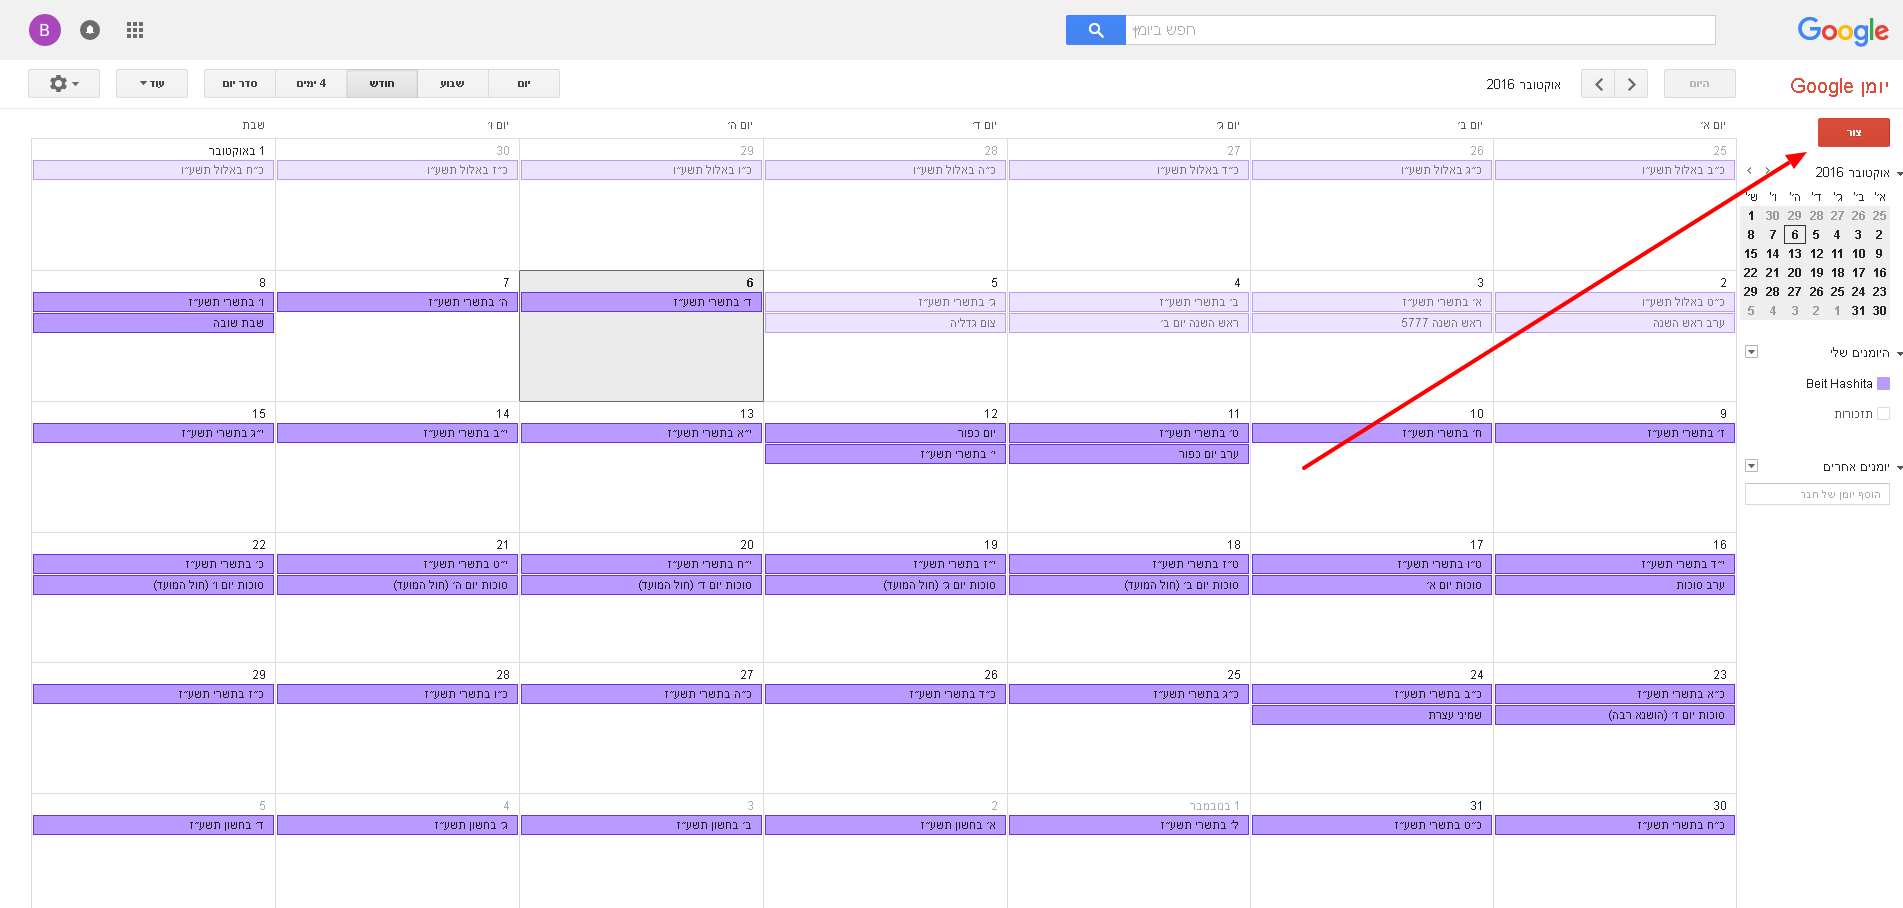Toggle the Beit Hashita calendar visibility
Image resolution: width=1903 pixels, height=908 pixels.
pyautogui.click(x=1883, y=384)
